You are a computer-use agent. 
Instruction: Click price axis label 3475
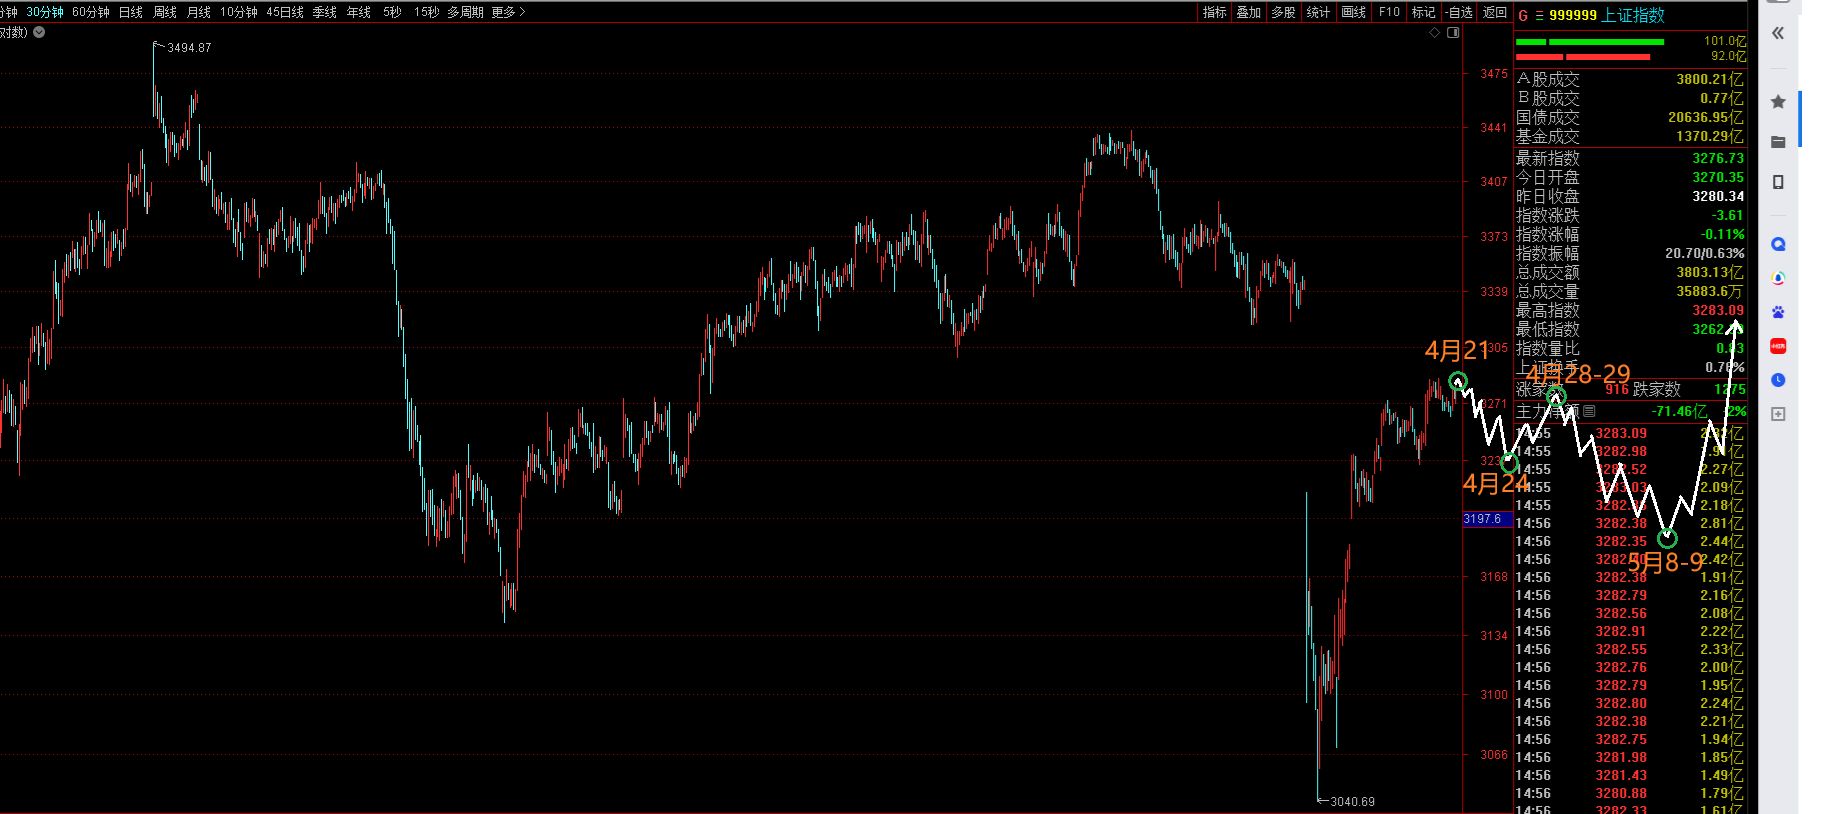pyautogui.click(x=1494, y=74)
